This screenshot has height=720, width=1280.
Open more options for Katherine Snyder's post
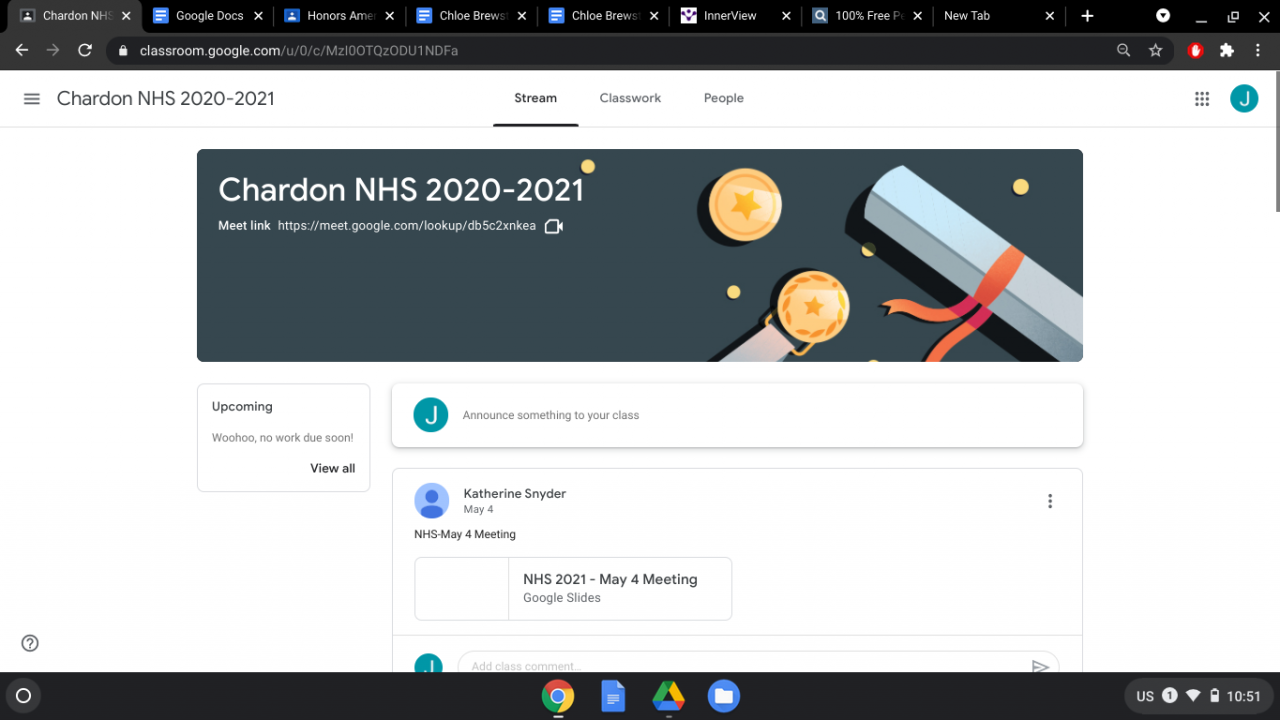(x=1050, y=501)
